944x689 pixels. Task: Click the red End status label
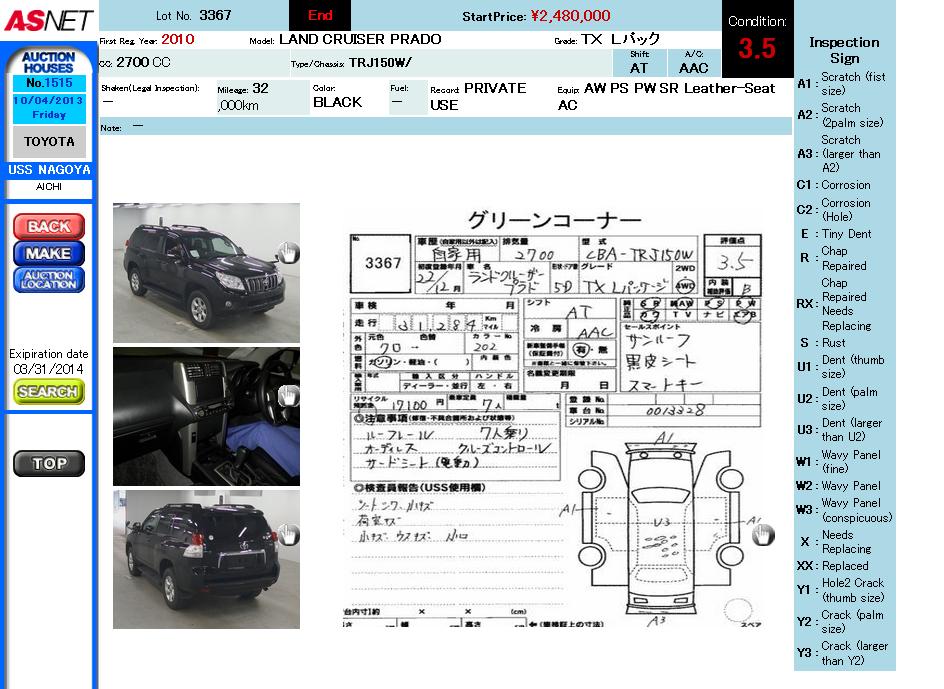(x=320, y=15)
